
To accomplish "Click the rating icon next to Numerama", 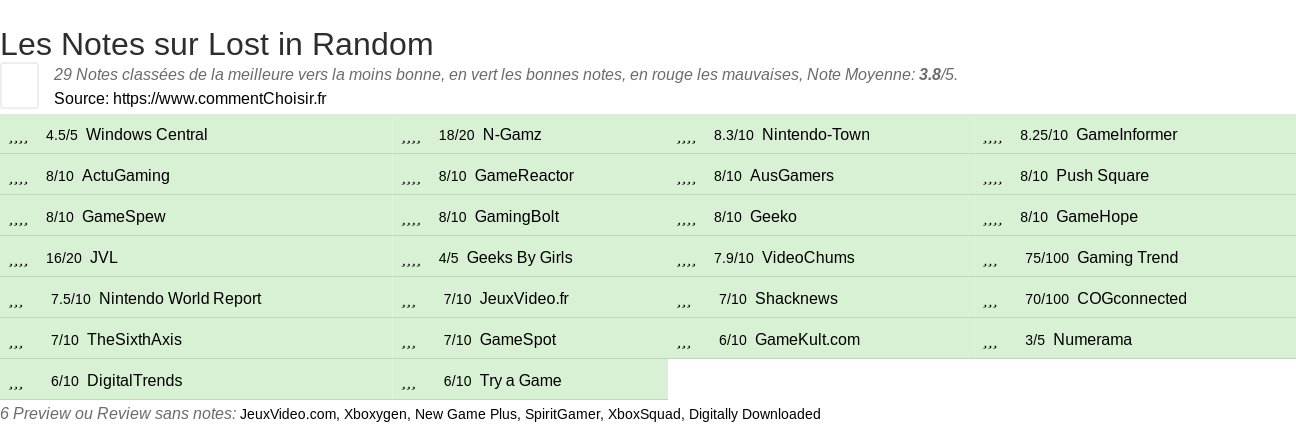I will coord(990,340).
